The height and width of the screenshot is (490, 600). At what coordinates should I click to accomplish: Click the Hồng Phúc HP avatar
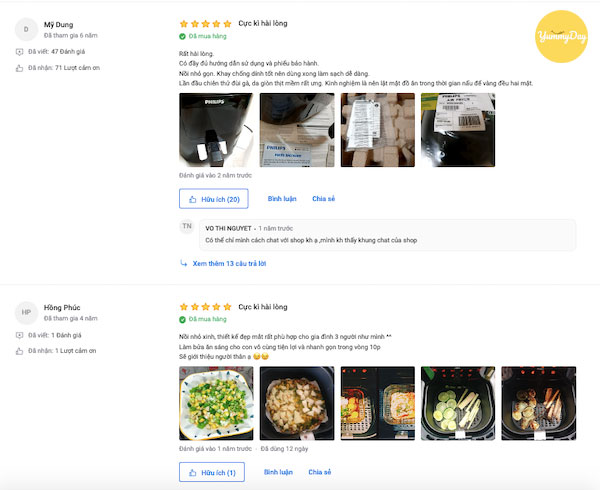26,313
